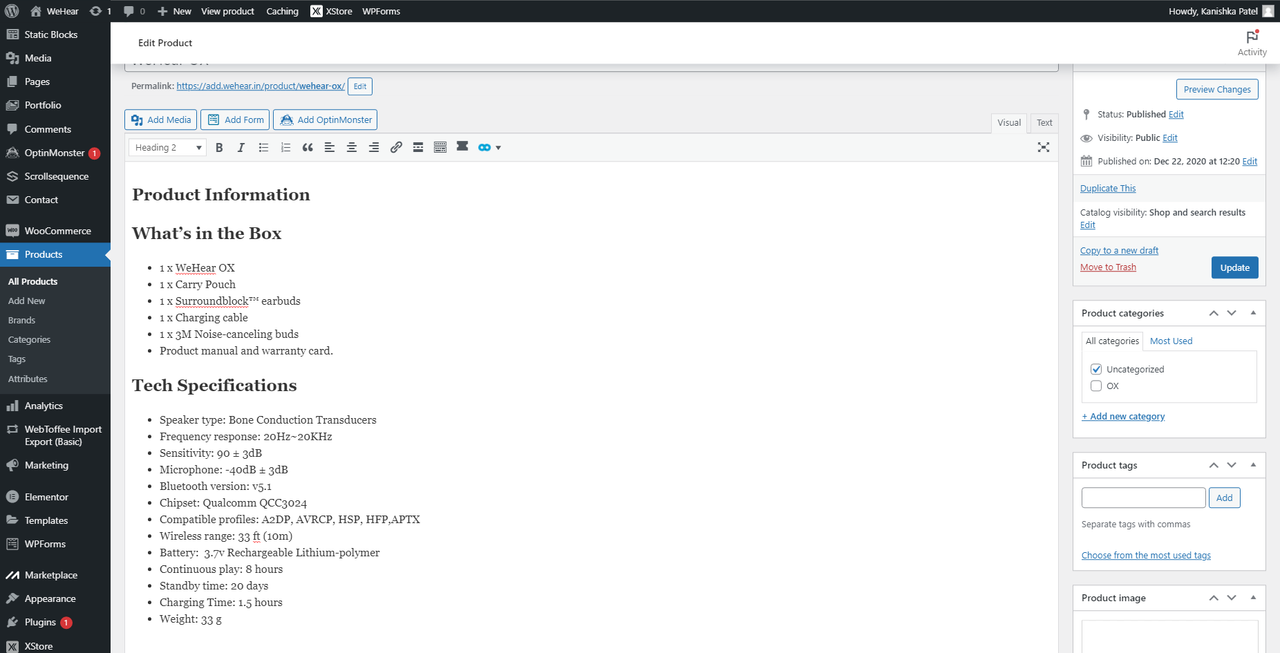Toggle italic formatting in the editor toolbar
Viewport: 1280px width, 653px height.
point(241,147)
